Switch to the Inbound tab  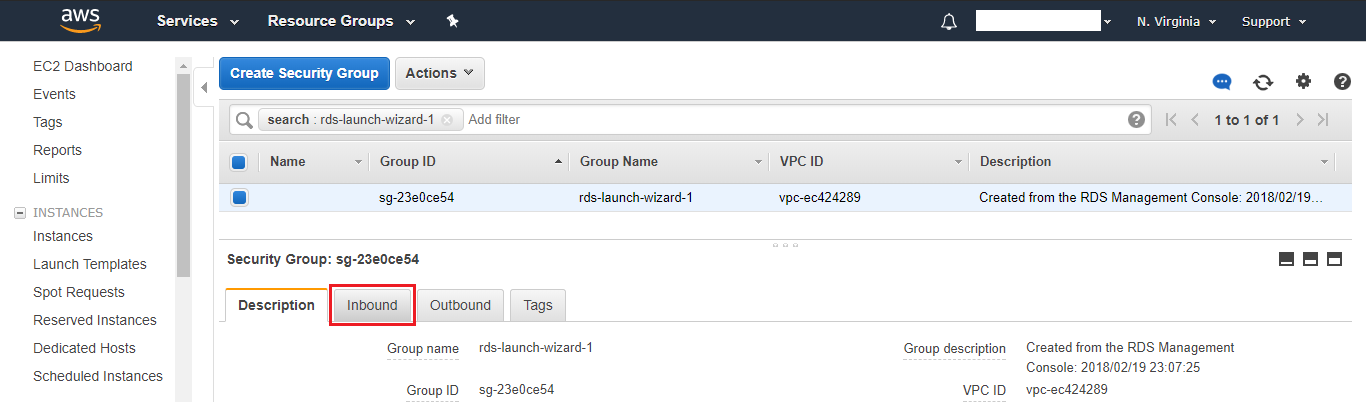click(372, 305)
